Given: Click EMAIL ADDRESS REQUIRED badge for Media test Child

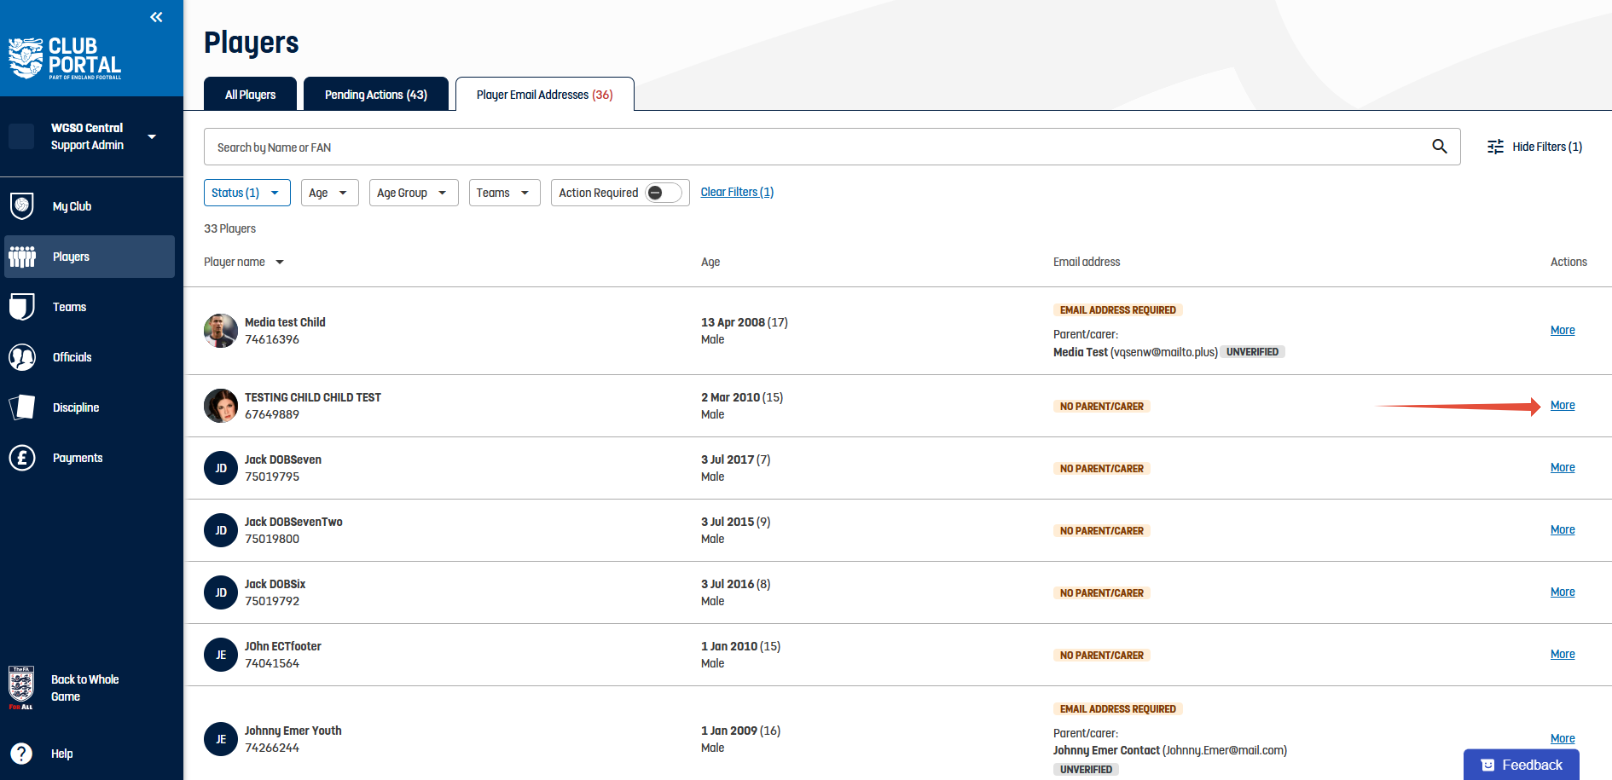Looking at the screenshot, I should click(1118, 310).
